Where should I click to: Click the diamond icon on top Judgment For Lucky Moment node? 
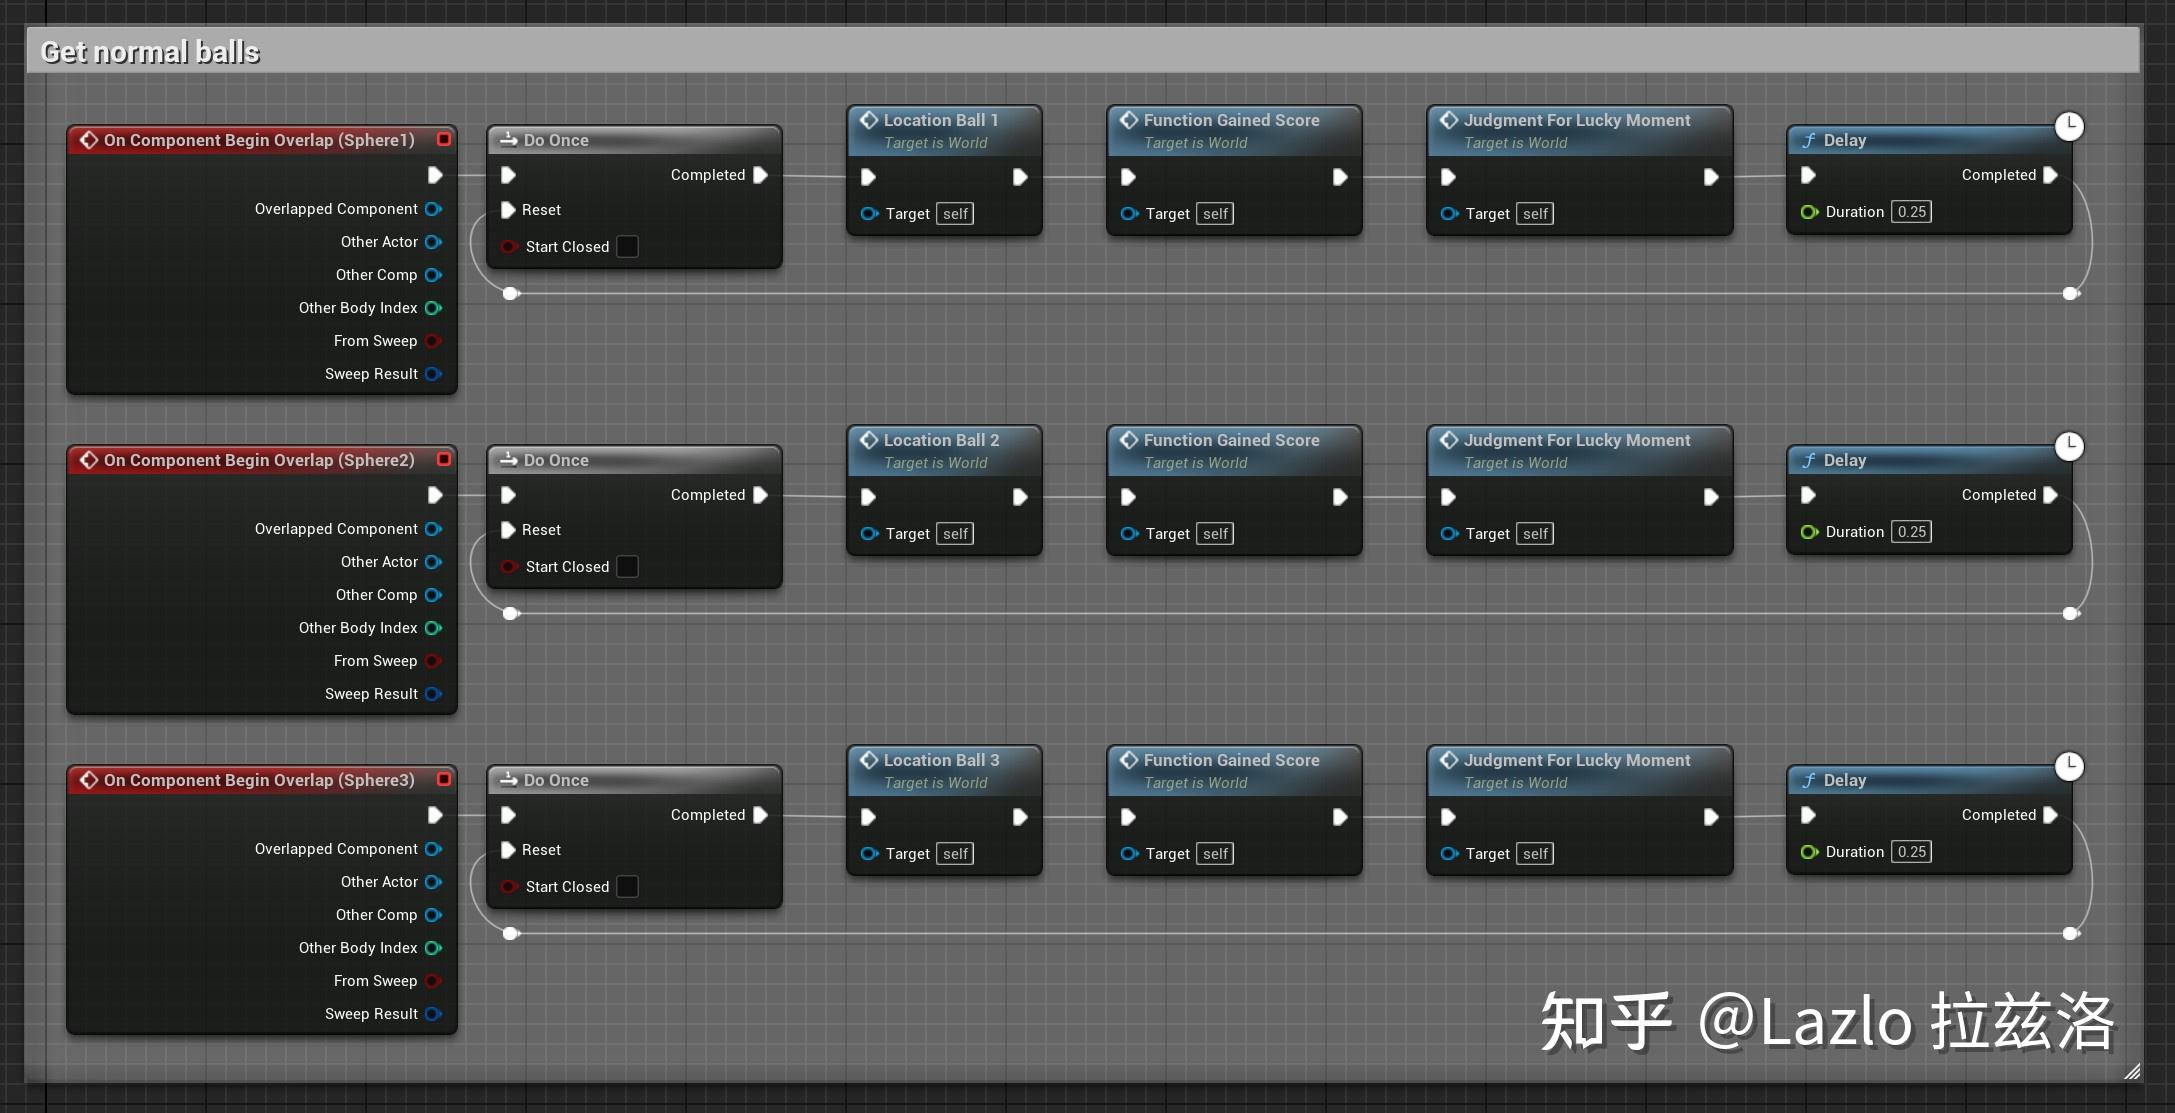point(1448,119)
